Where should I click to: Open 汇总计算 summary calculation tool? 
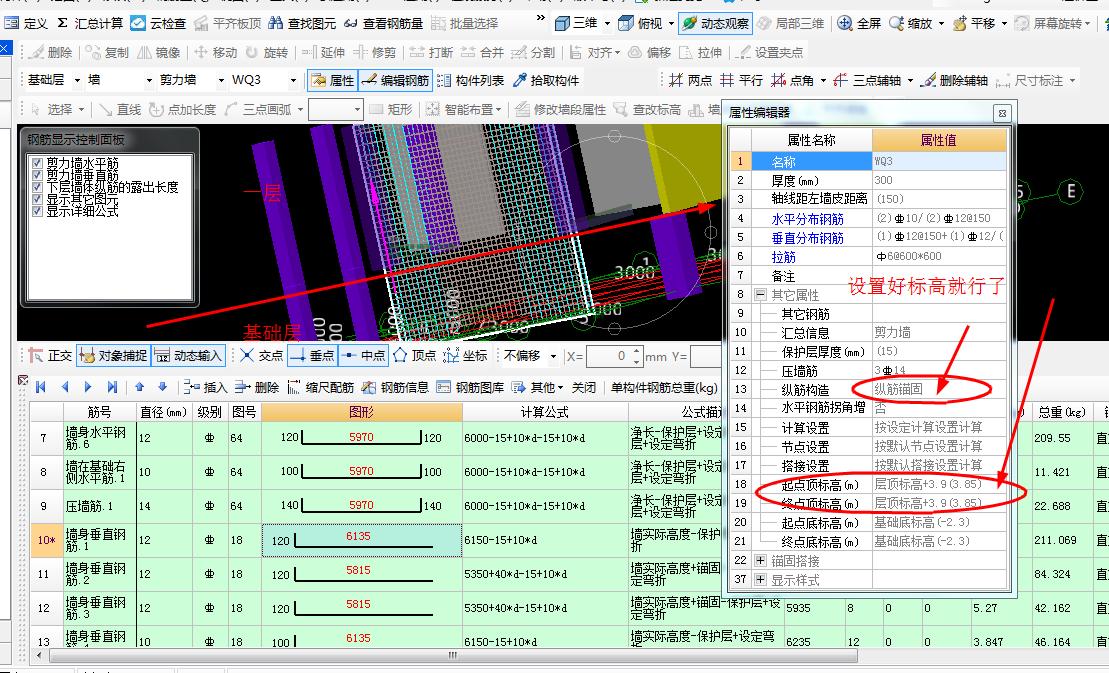pos(90,23)
